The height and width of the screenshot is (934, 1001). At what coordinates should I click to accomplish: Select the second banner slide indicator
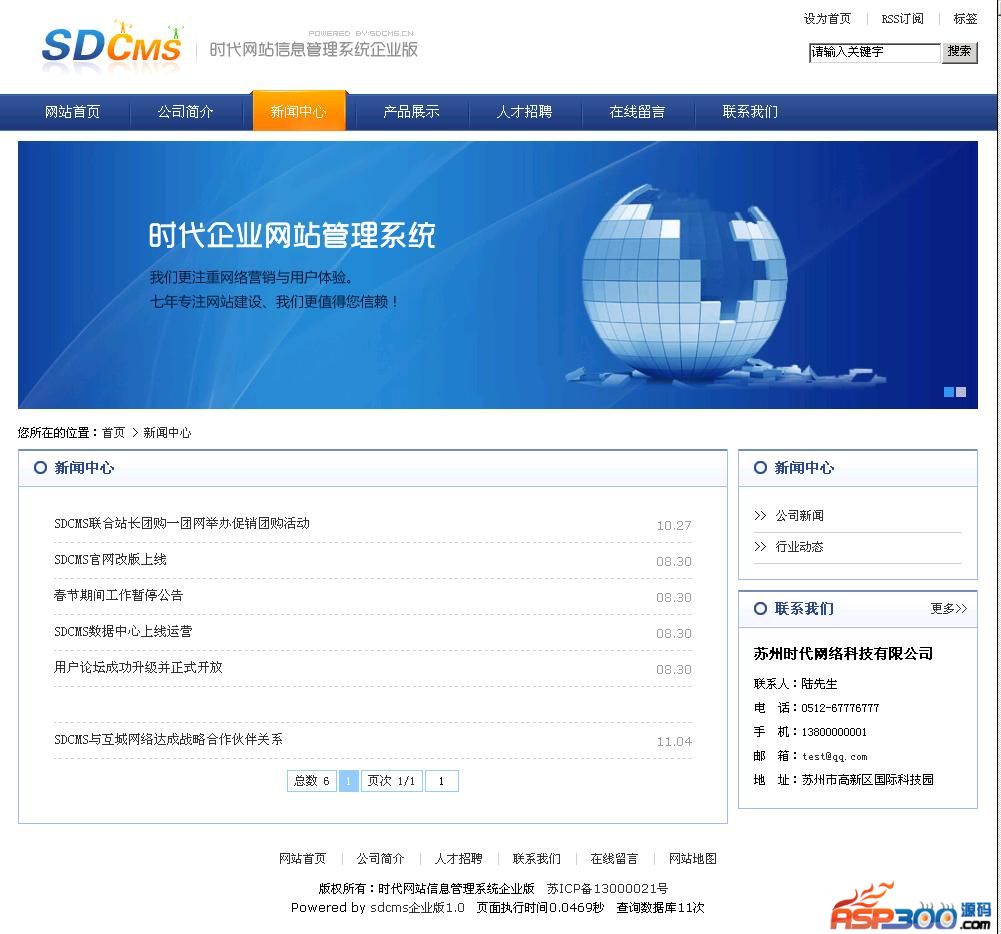click(x=961, y=392)
